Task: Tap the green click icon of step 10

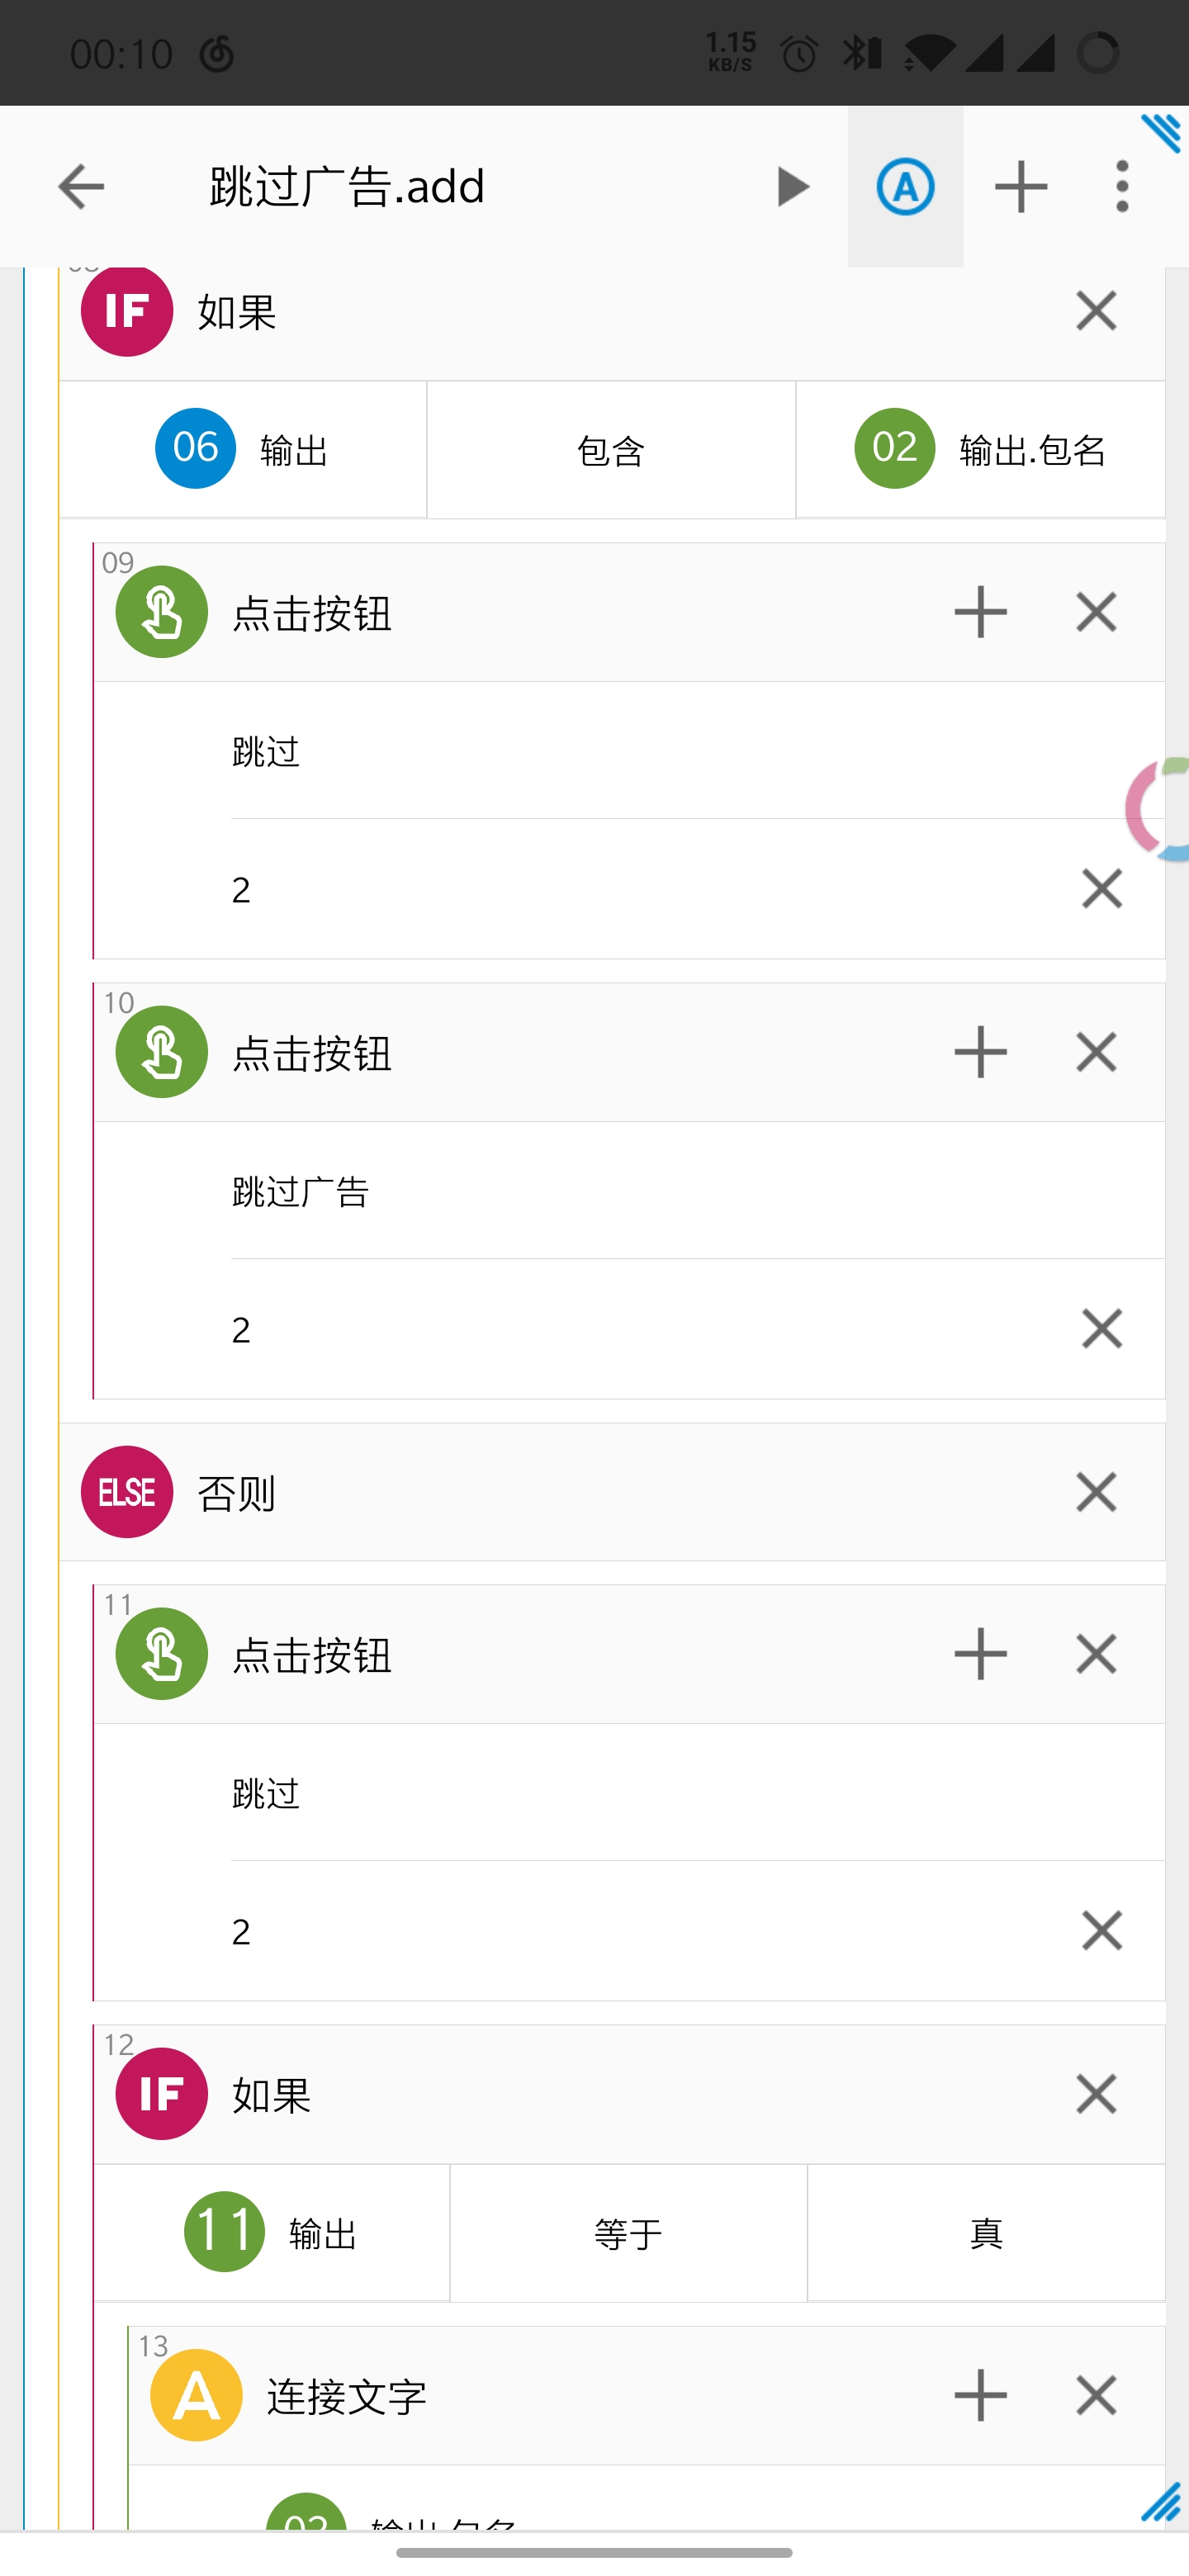Action: (x=162, y=1052)
